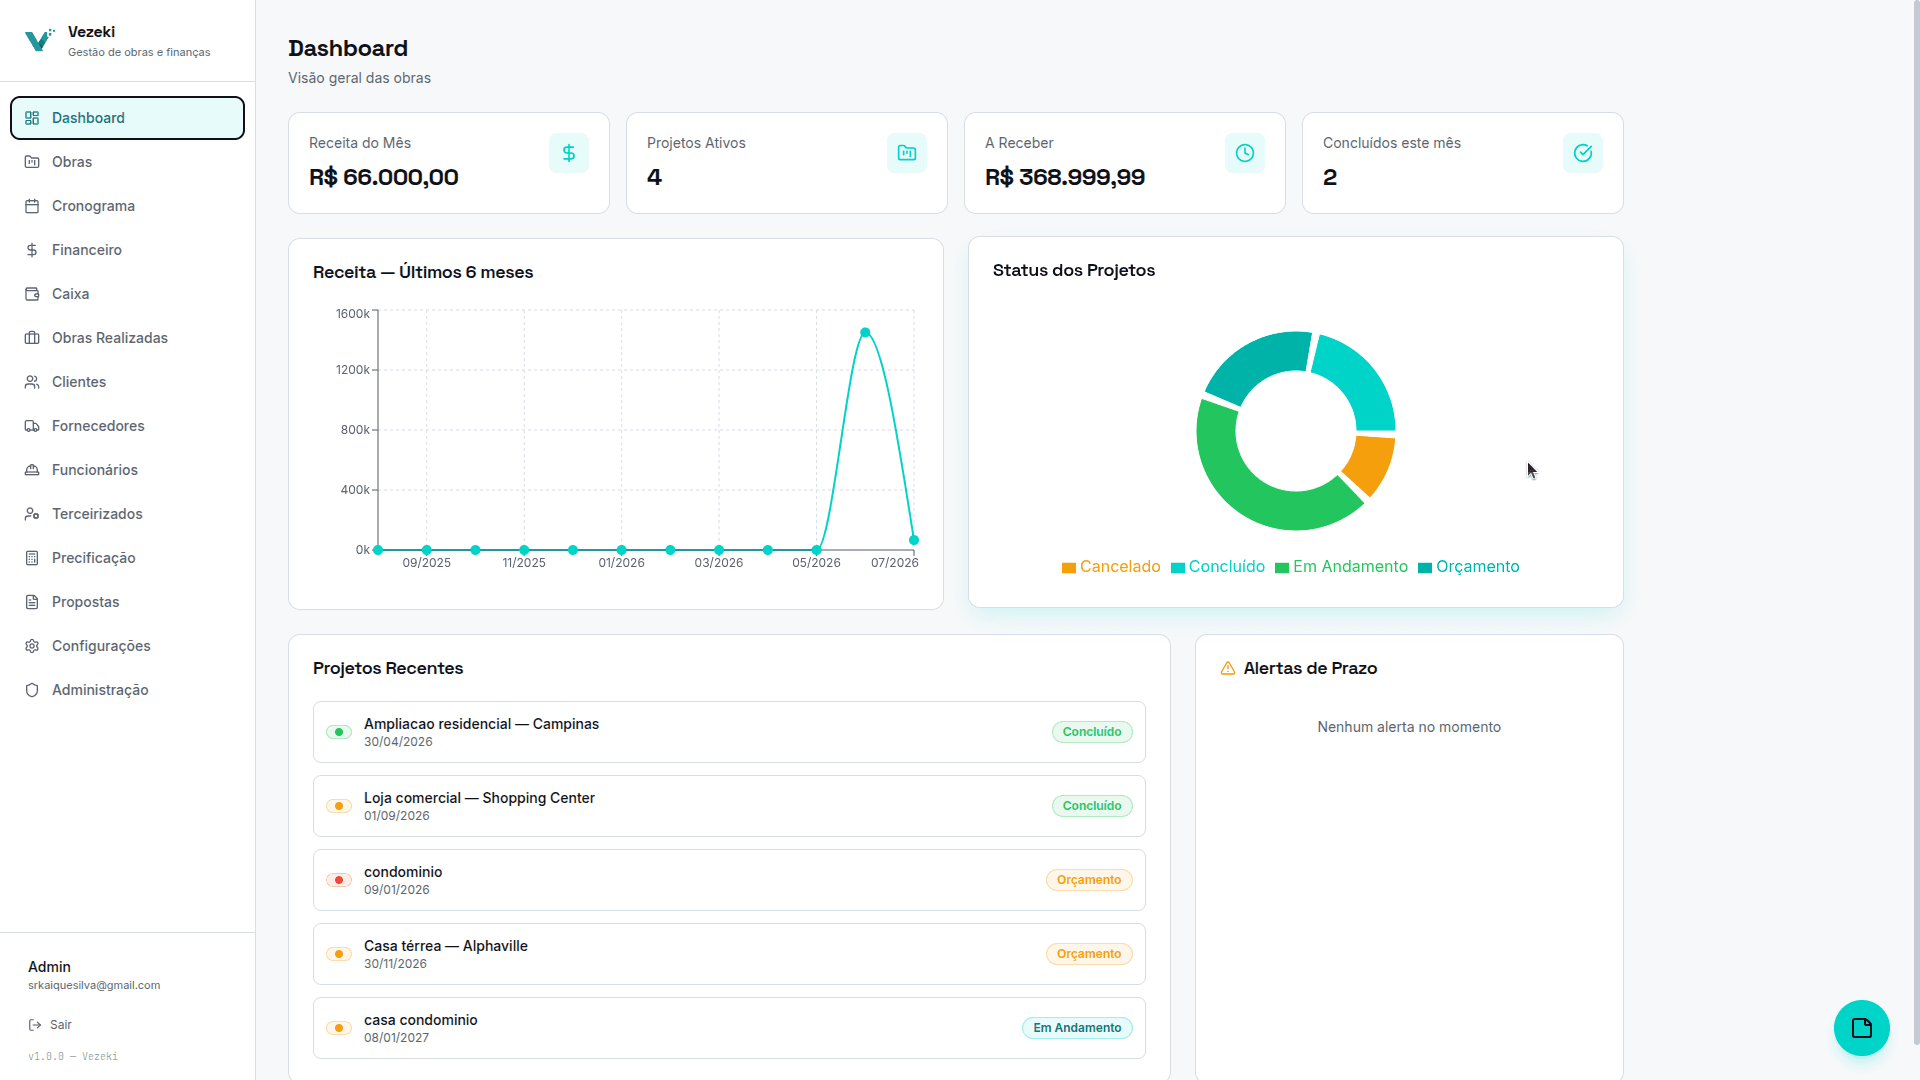1920x1080 pixels.
Task: Click the 05/2026 axis label
Action: coord(816,563)
